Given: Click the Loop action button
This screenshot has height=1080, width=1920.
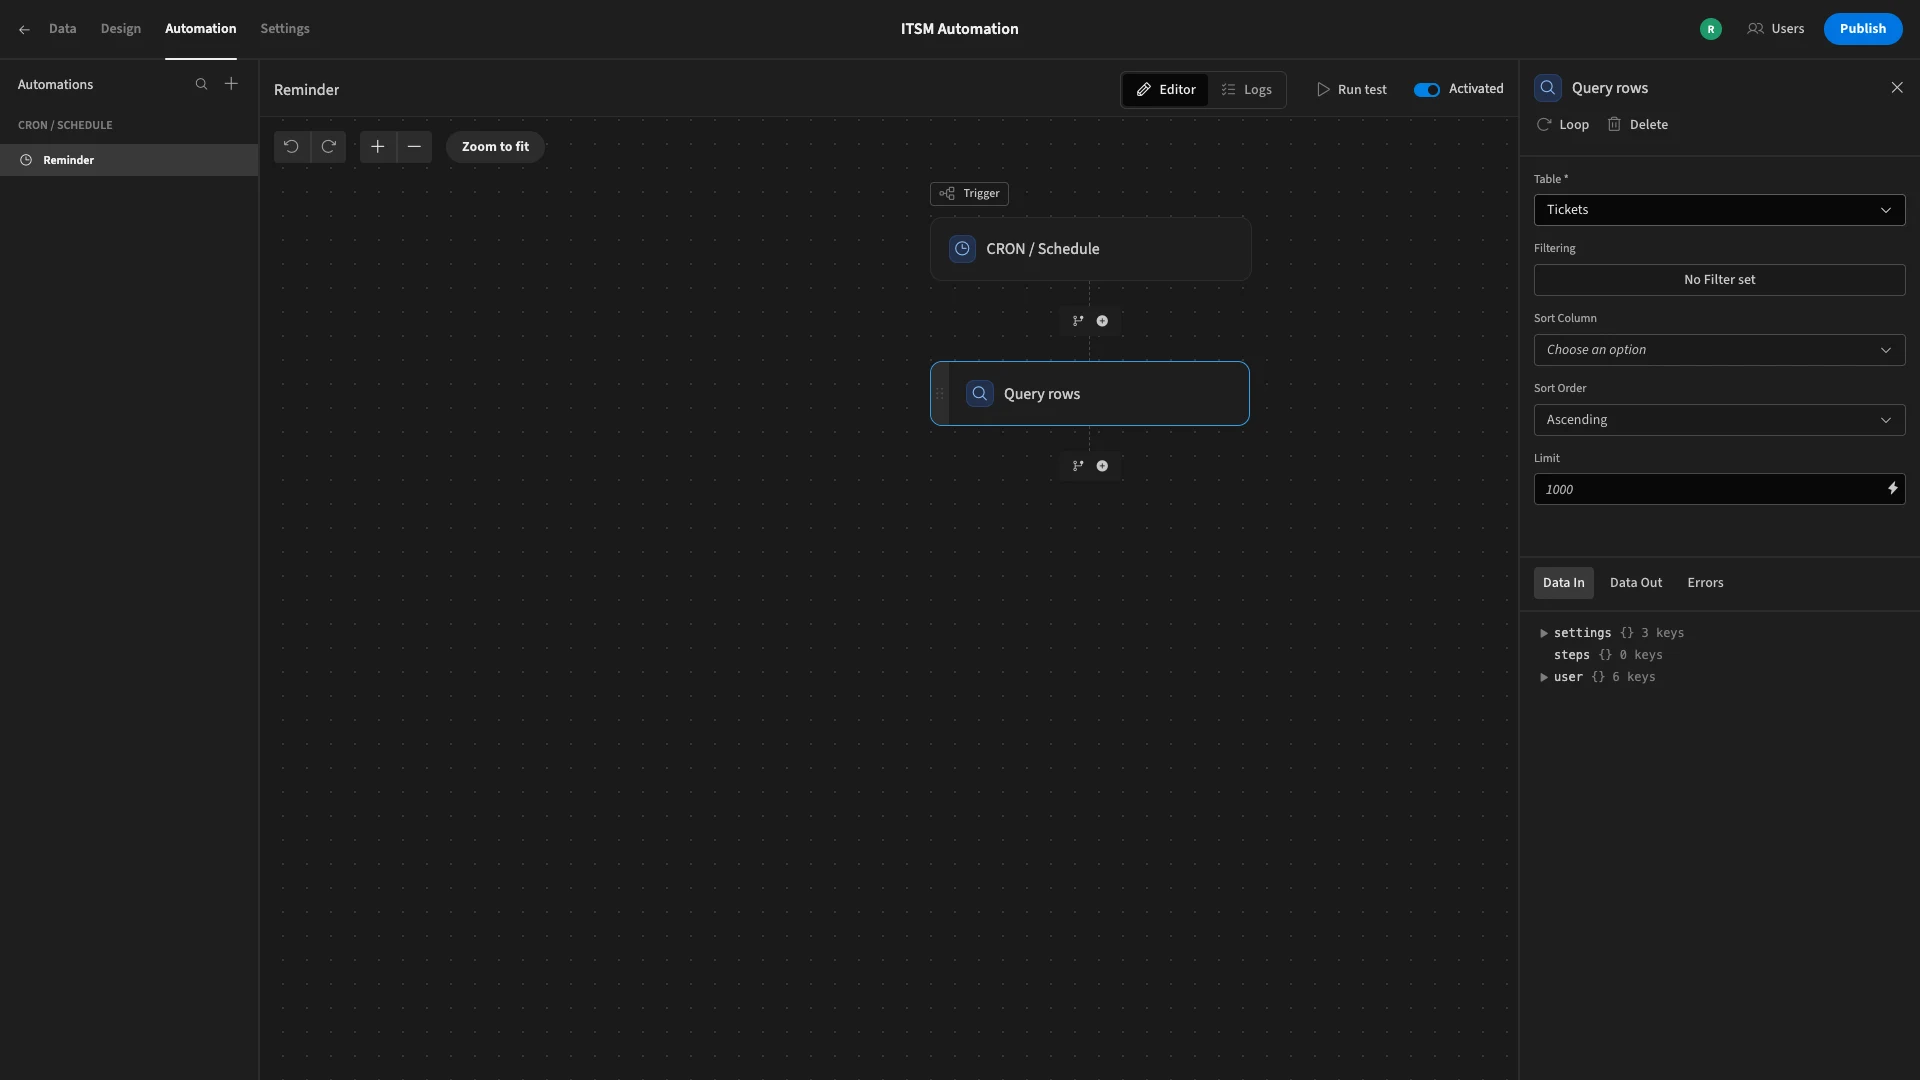Looking at the screenshot, I should [1563, 125].
